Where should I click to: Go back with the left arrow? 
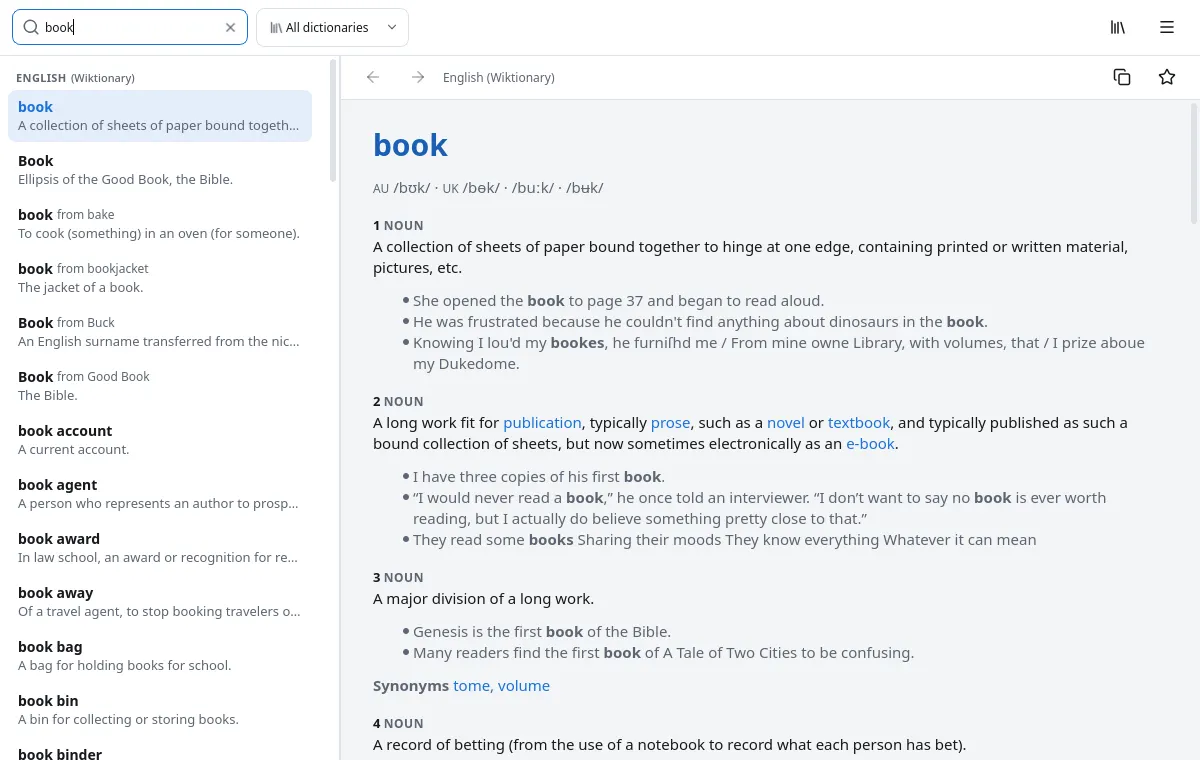(373, 77)
